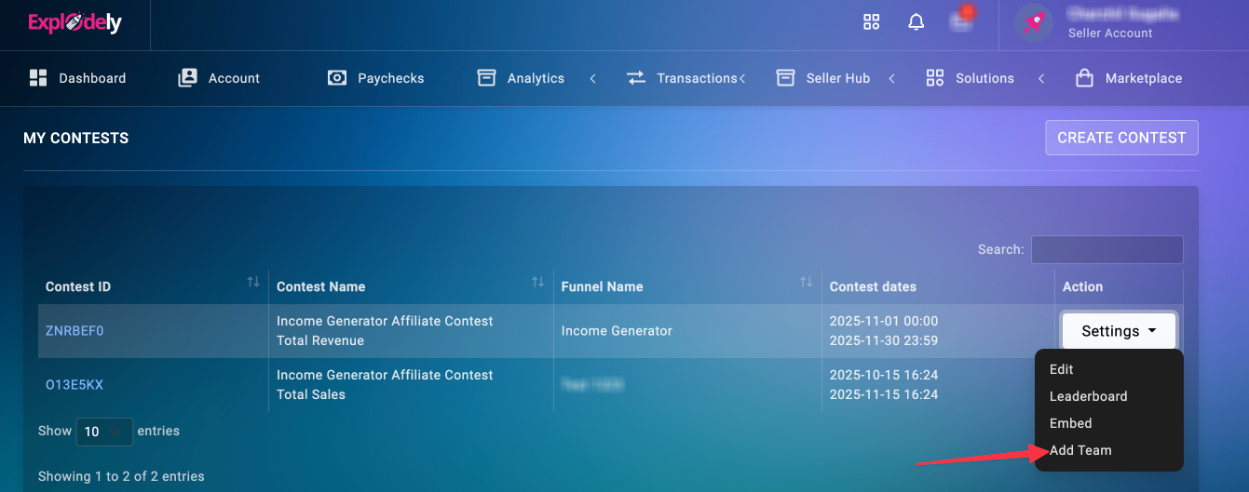The width and height of the screenshot is (1249, 492).
Task: Click the Marketplace bag icon
Action: point(1084,78)
